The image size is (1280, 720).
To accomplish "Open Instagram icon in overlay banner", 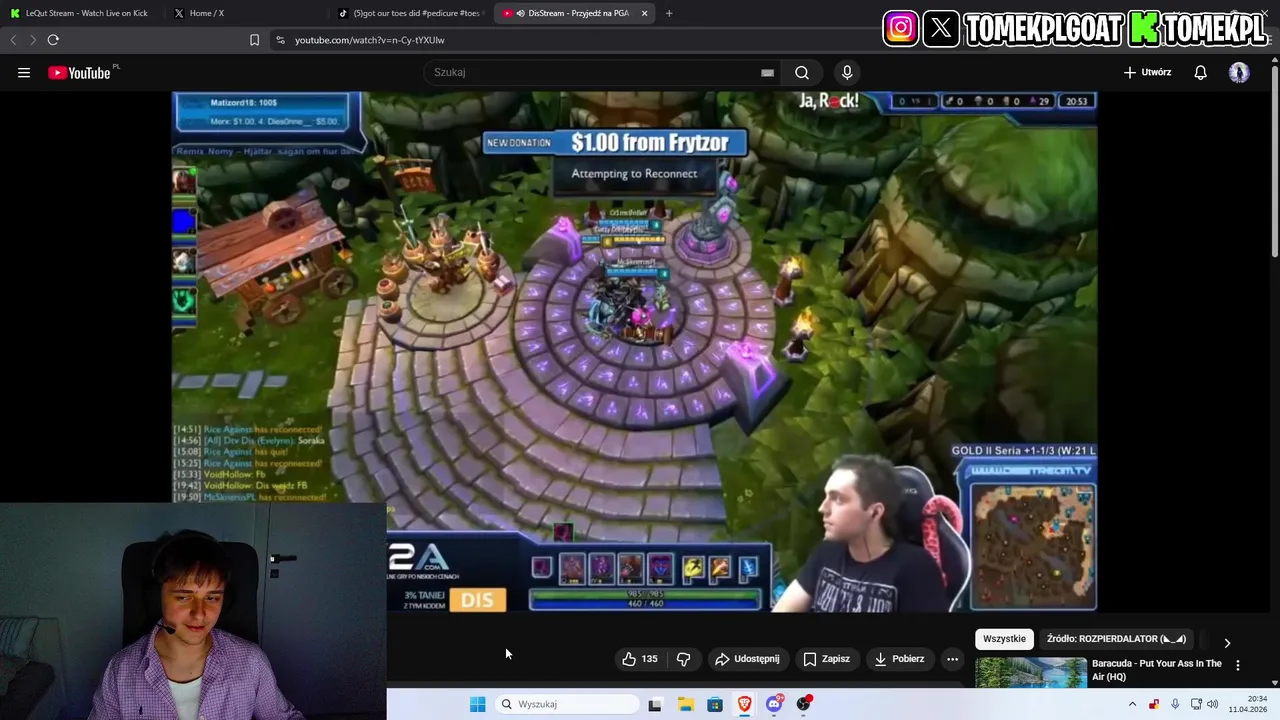I will click(900, 28).
